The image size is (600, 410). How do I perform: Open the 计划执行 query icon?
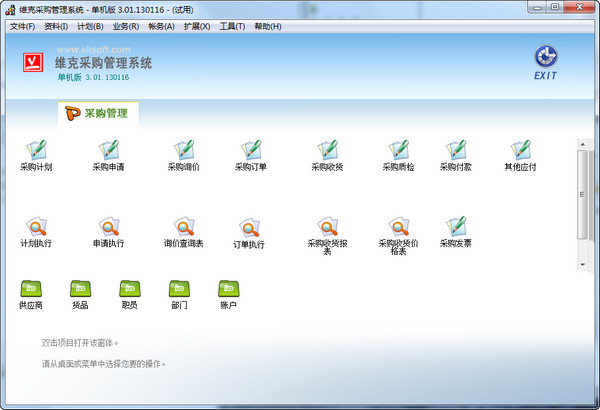click(x=36, y=232)
